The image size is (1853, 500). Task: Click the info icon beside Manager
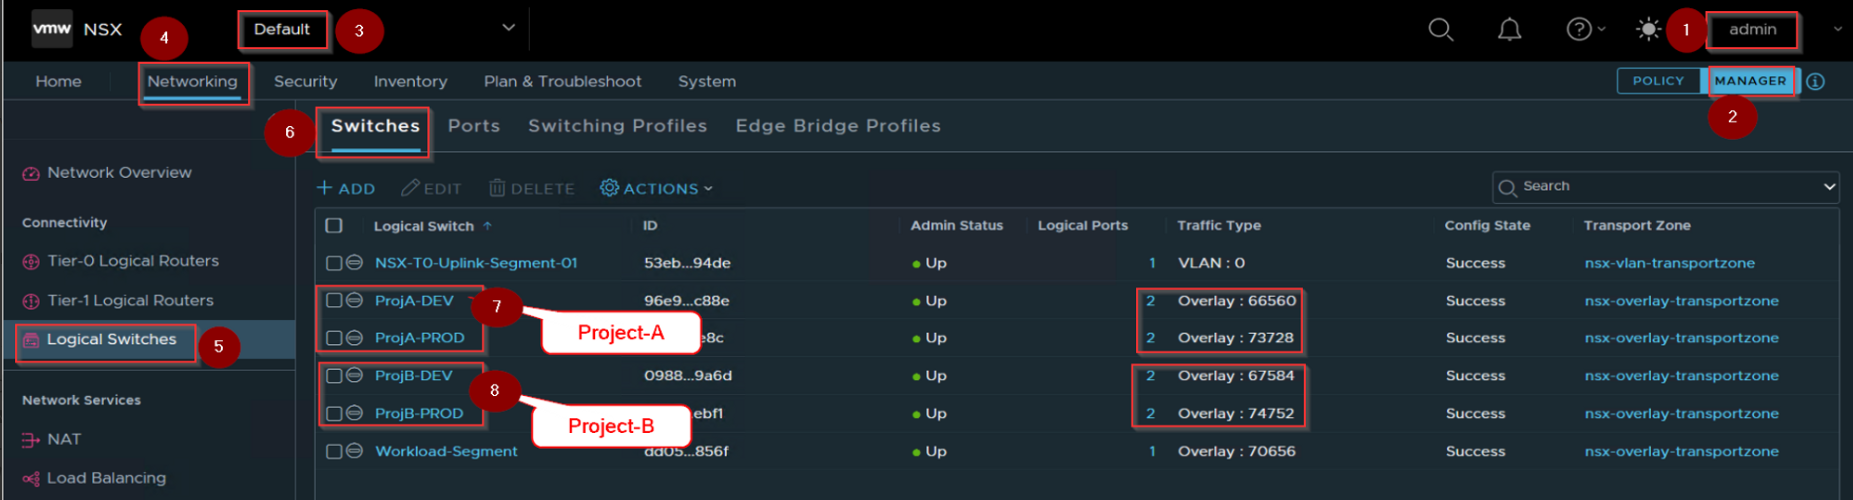tap(1816, 82)
